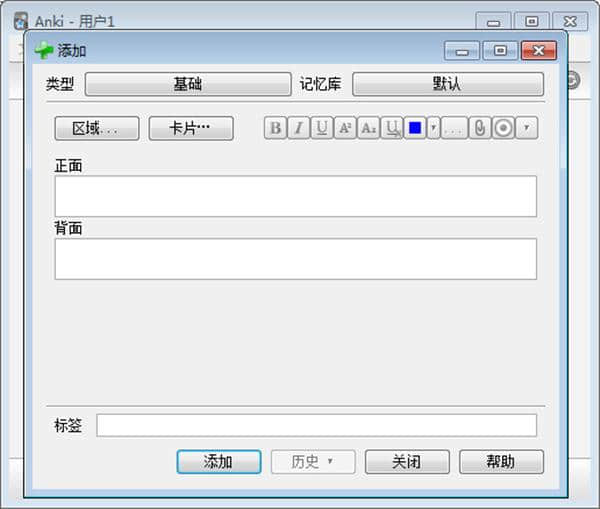Image resolution: width=600 pixels, height=509 pixels.
Task: Change note type via 基础 button
Action: point(188,84)
